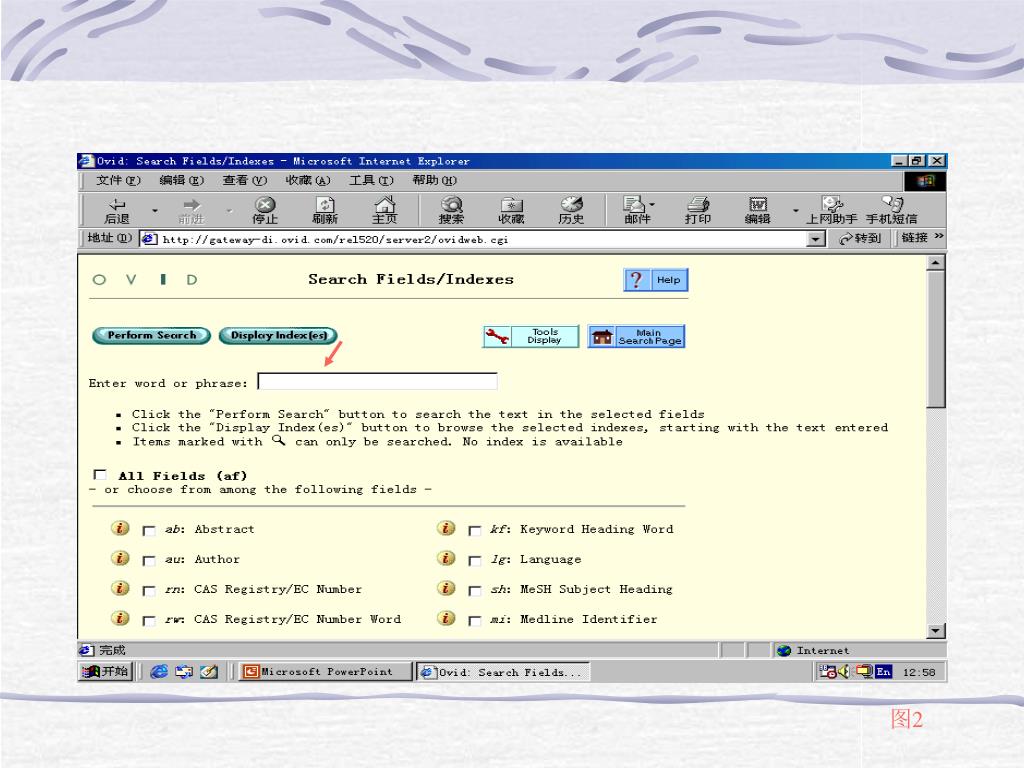Image resolution: width=1024 pixels, height=768 pixels.
Task: Click the Refresh (刷新) toolbar icon
Action: click(325, 210)
